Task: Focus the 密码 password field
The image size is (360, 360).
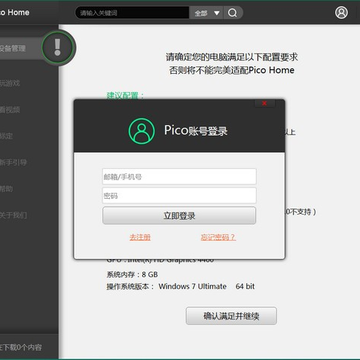Action: coord(179,196)
